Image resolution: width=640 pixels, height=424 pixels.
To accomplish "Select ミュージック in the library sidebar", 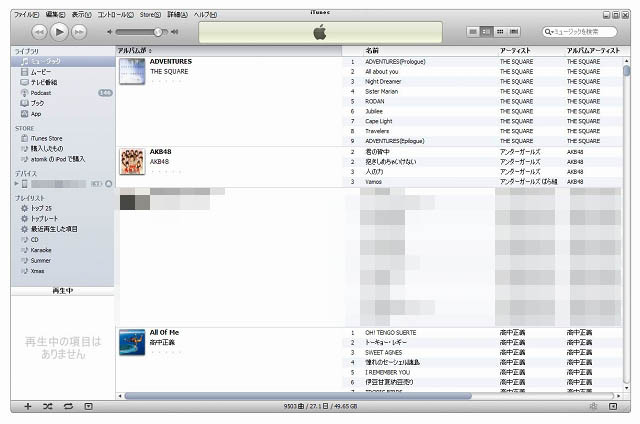I will click(x=63, y=61).
